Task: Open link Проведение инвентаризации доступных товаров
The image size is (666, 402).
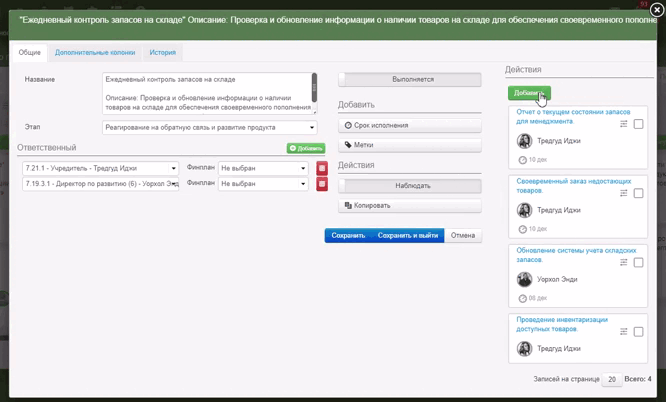Action: [562, 324]
